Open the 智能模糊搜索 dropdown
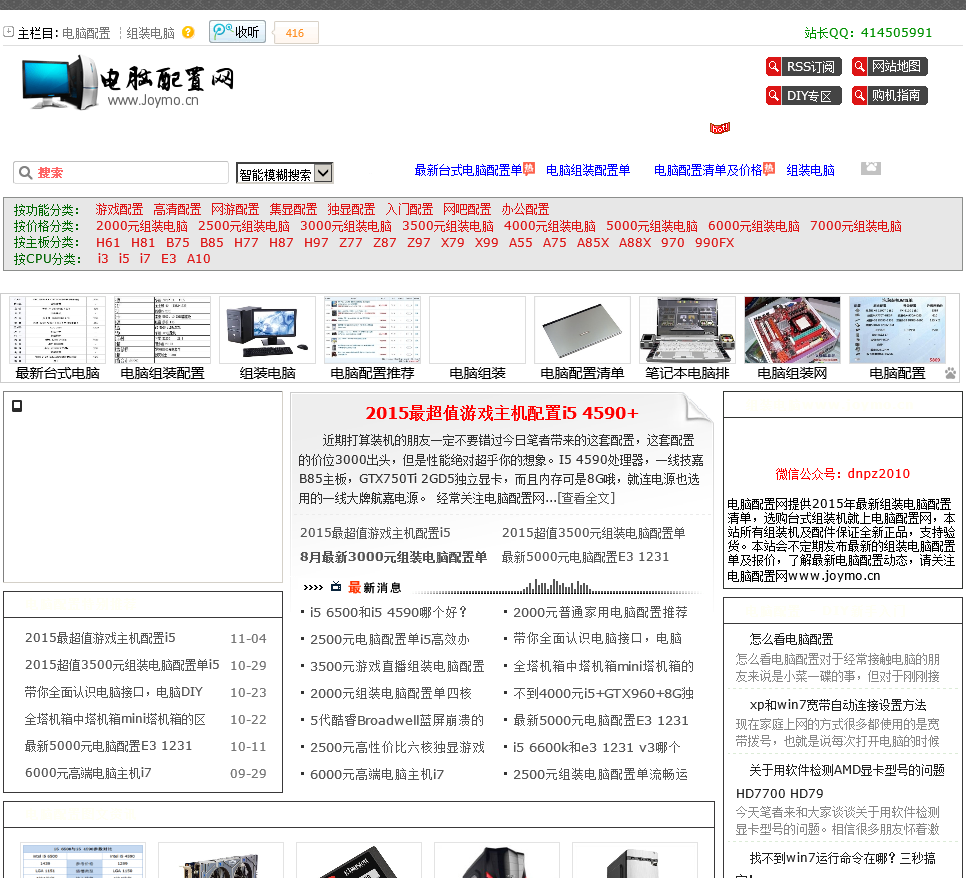Screen dimensions: 966x878 (x=285, y=174)
